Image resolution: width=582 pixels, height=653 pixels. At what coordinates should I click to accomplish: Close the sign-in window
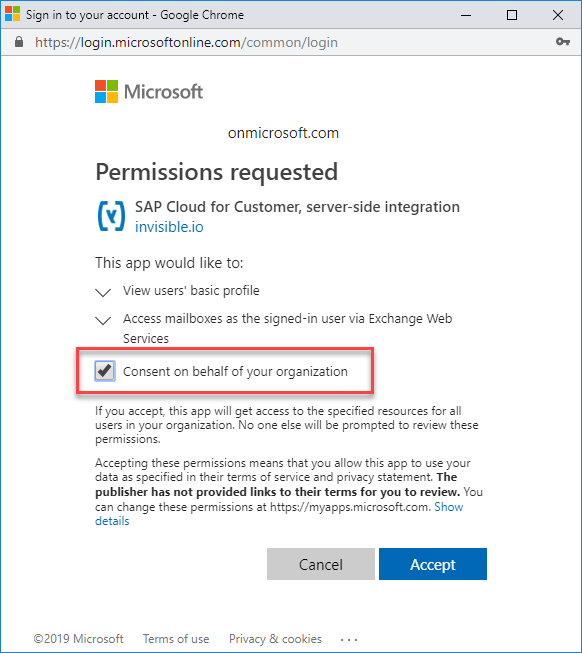[x=558, y=15]
